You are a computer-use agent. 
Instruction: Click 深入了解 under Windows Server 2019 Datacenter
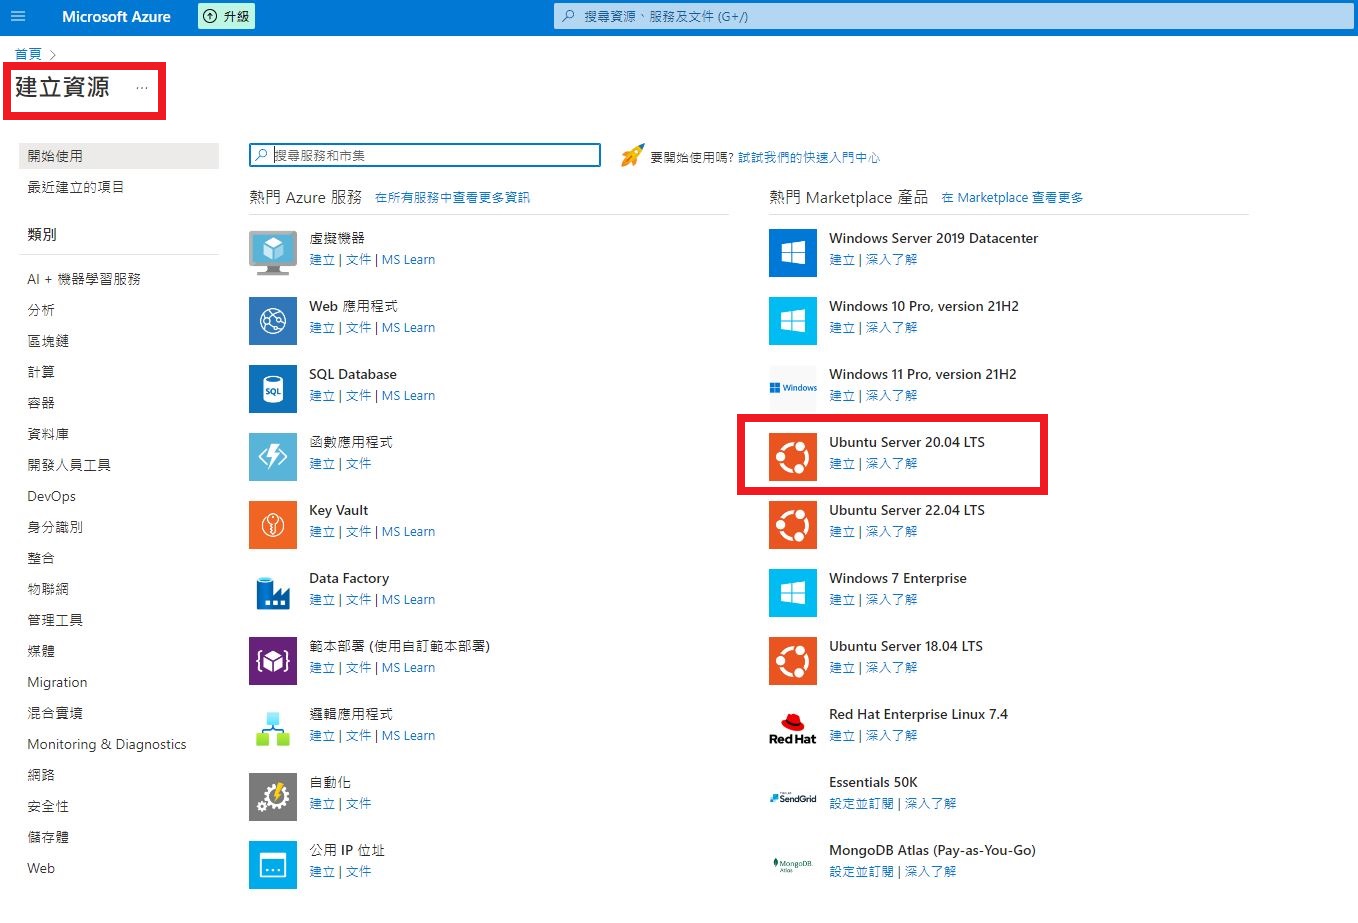(x=891, y=260)
